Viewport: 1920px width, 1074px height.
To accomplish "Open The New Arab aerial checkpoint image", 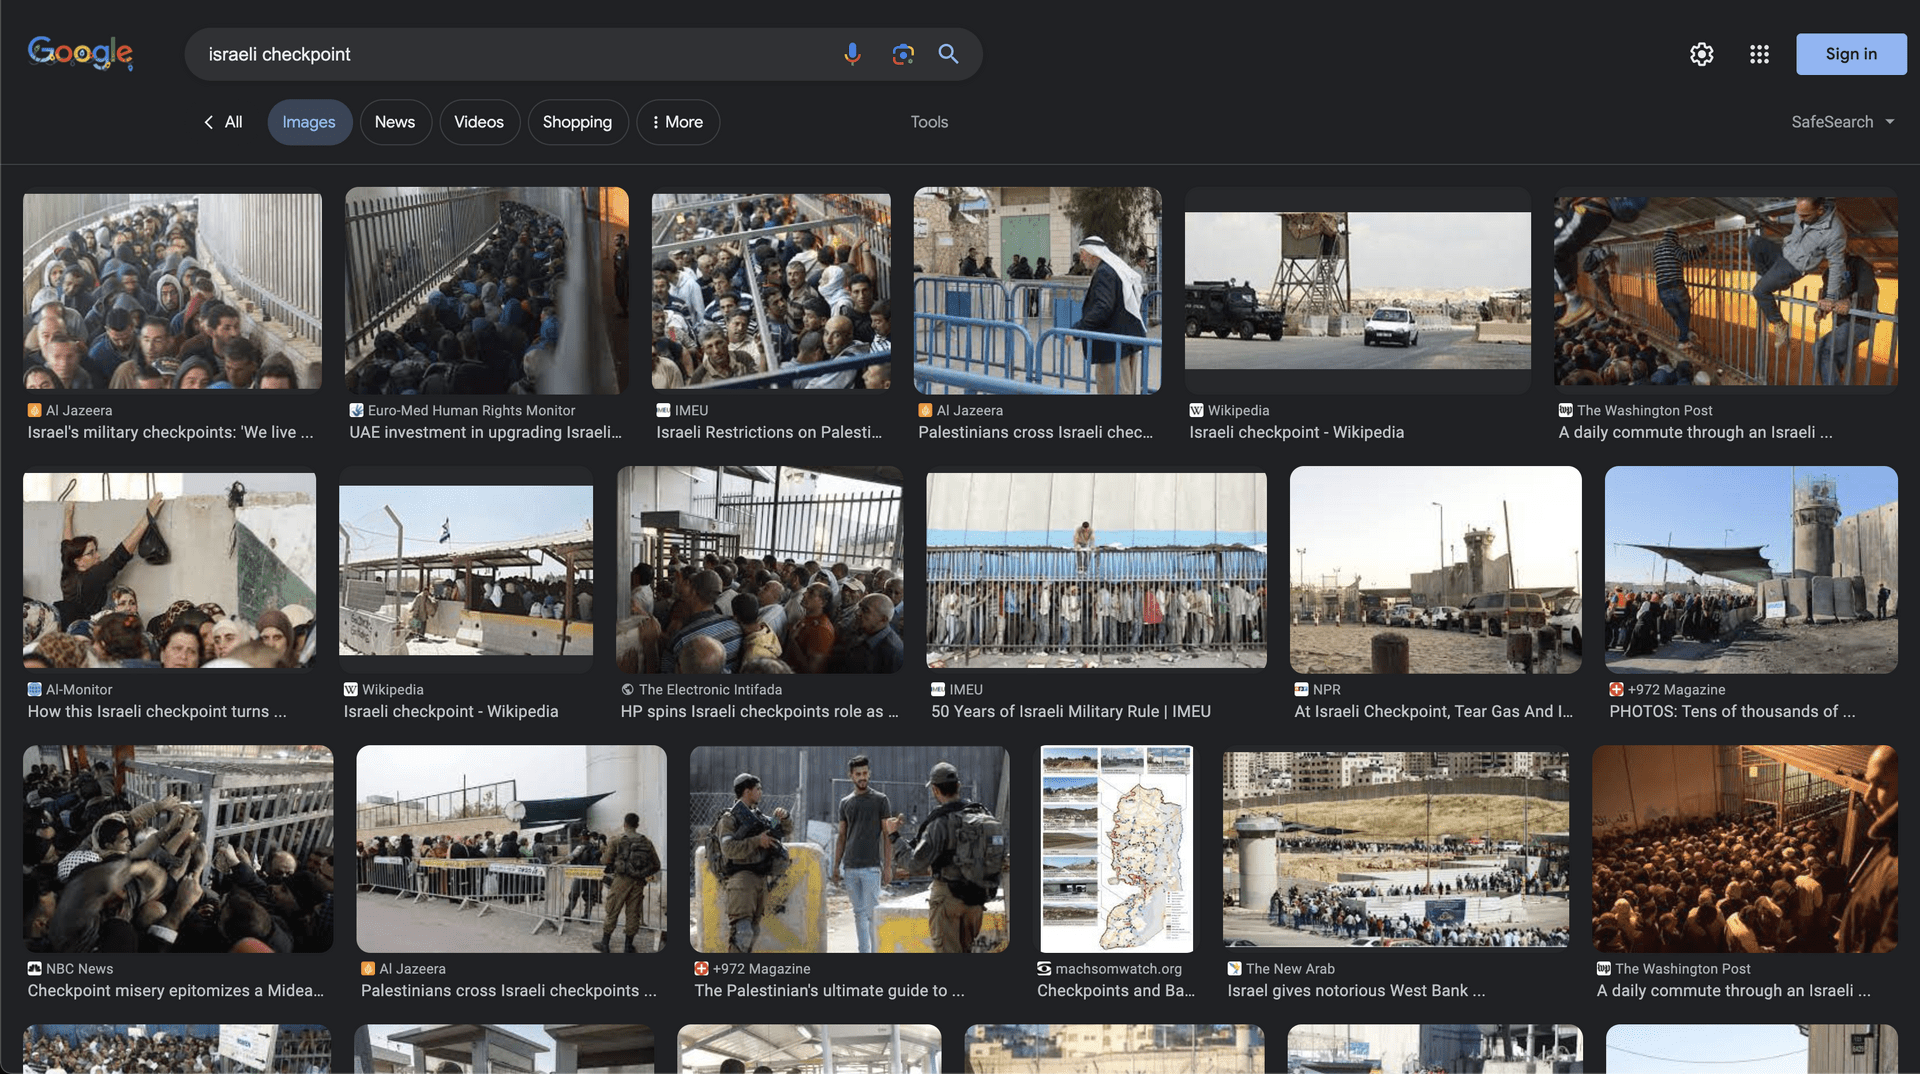I will (x=1396, y=849).
